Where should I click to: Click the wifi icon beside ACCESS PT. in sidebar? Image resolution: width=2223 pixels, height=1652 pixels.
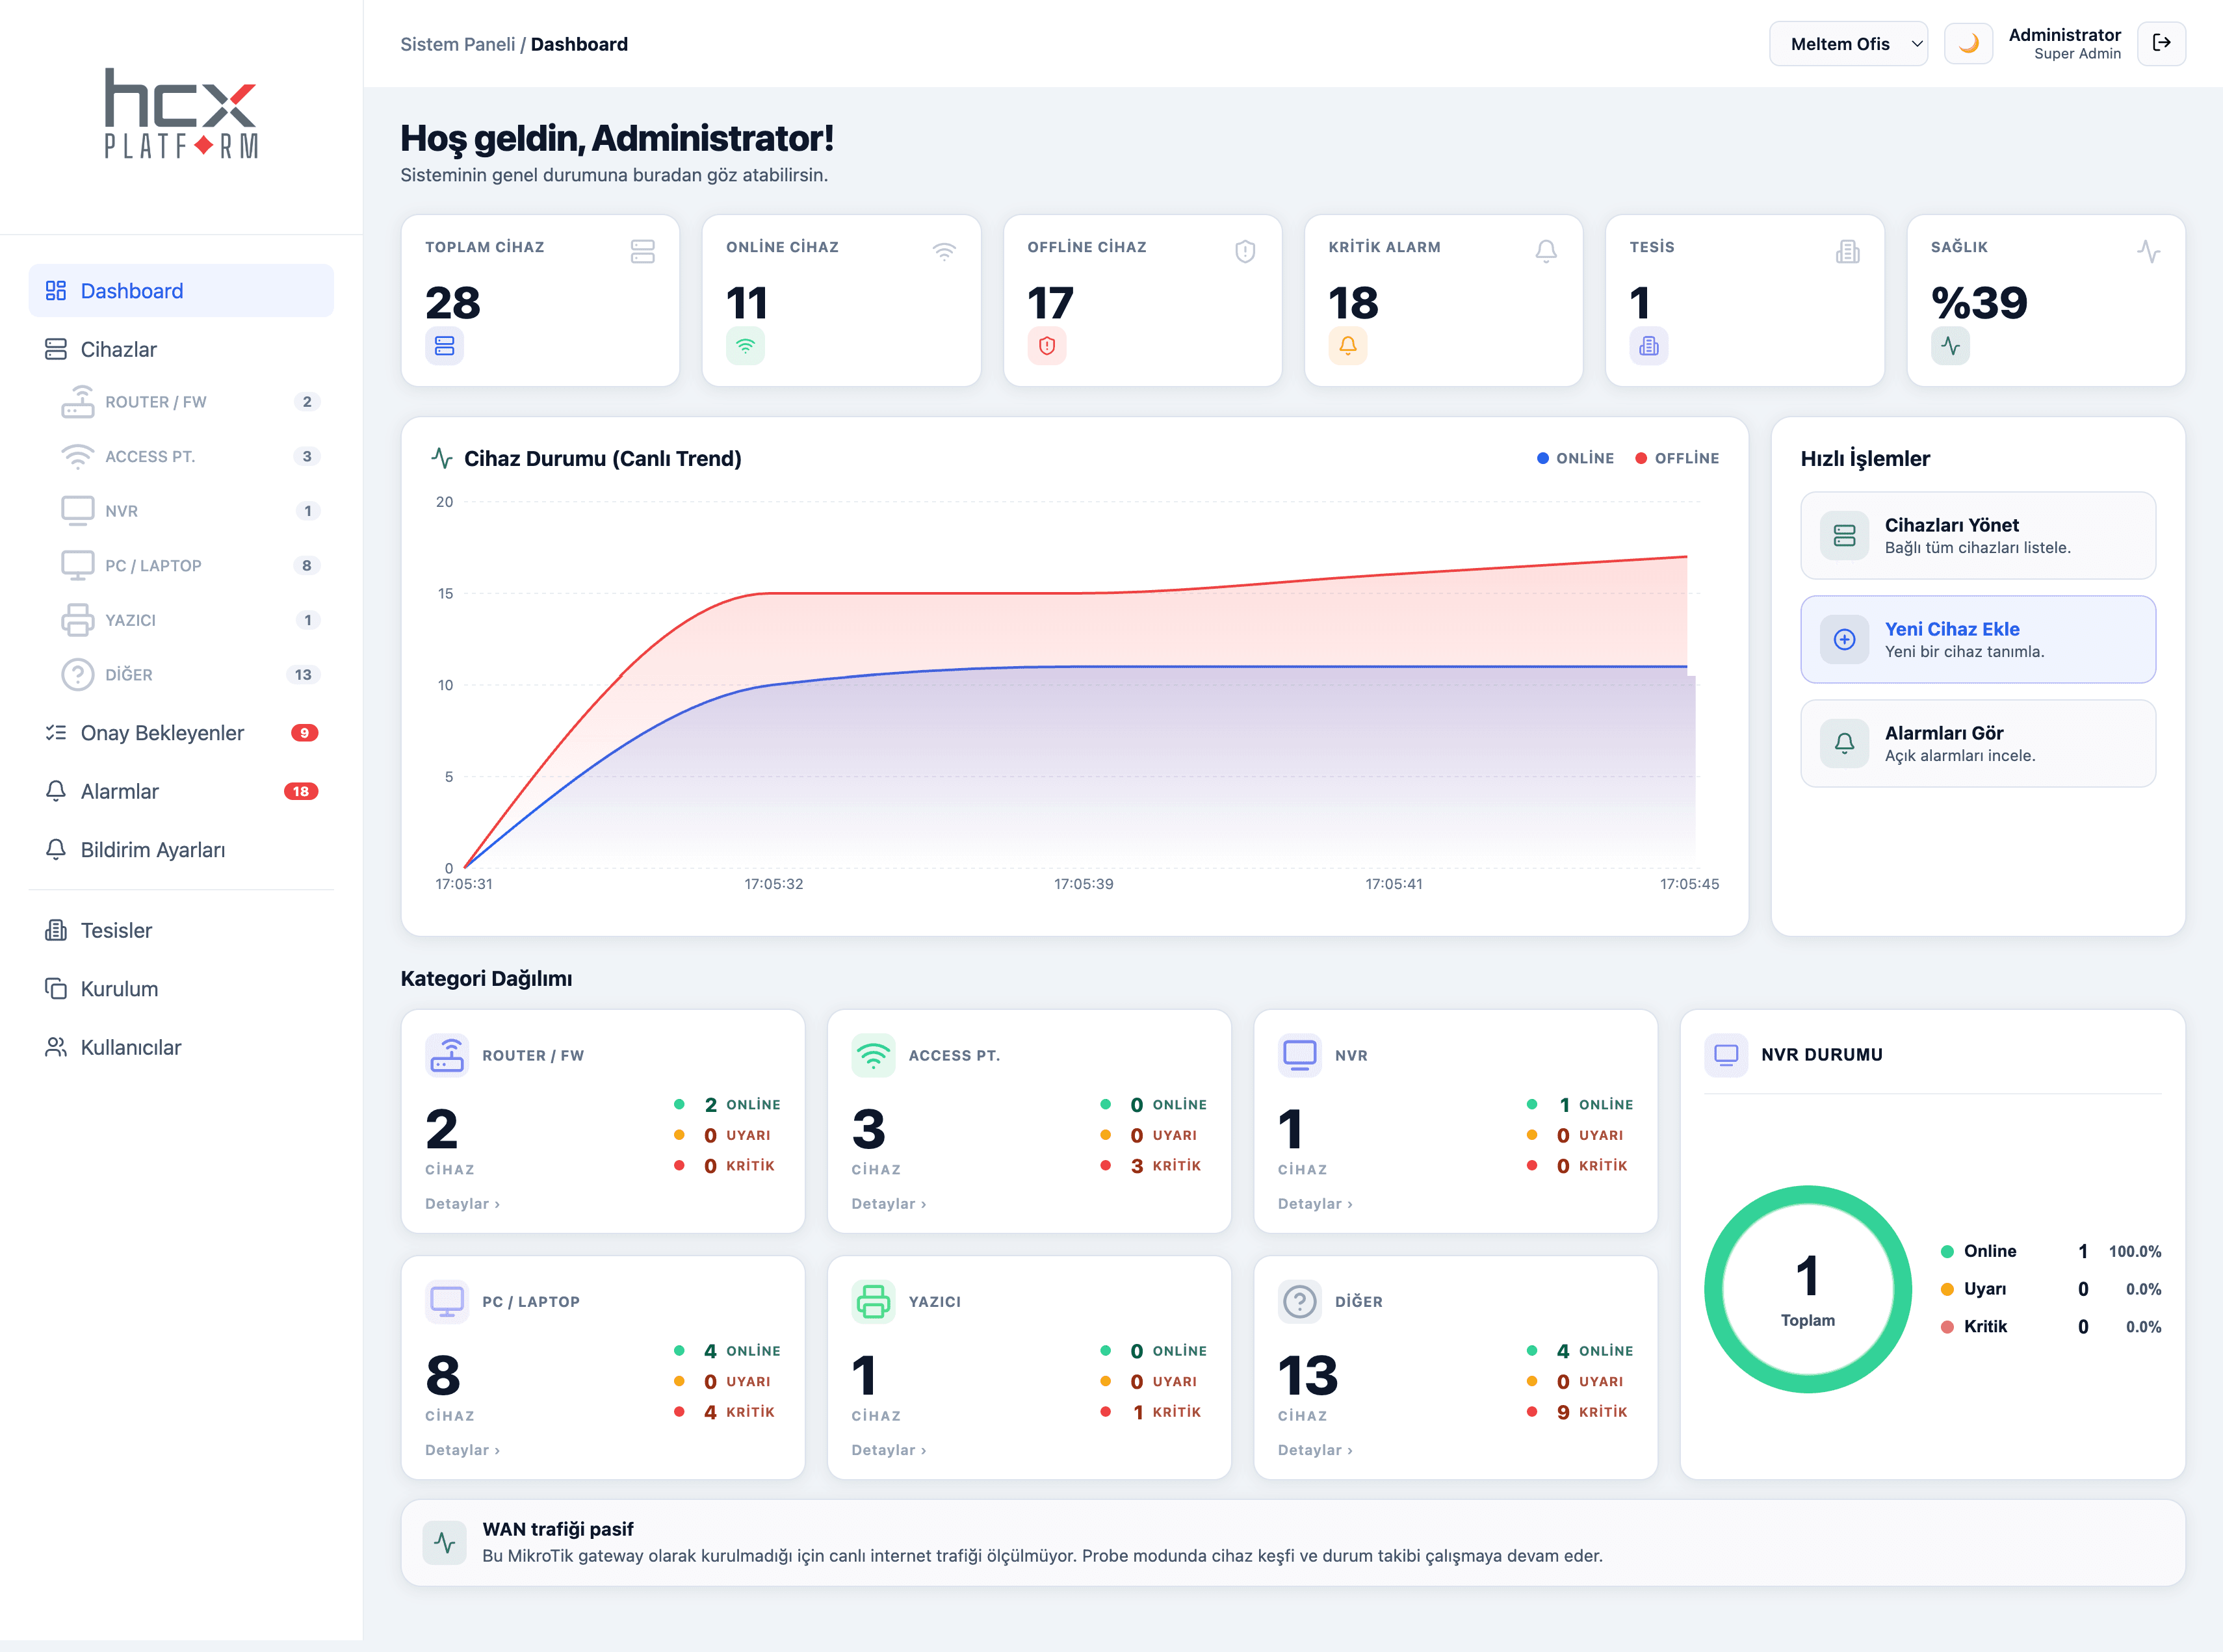78,457
